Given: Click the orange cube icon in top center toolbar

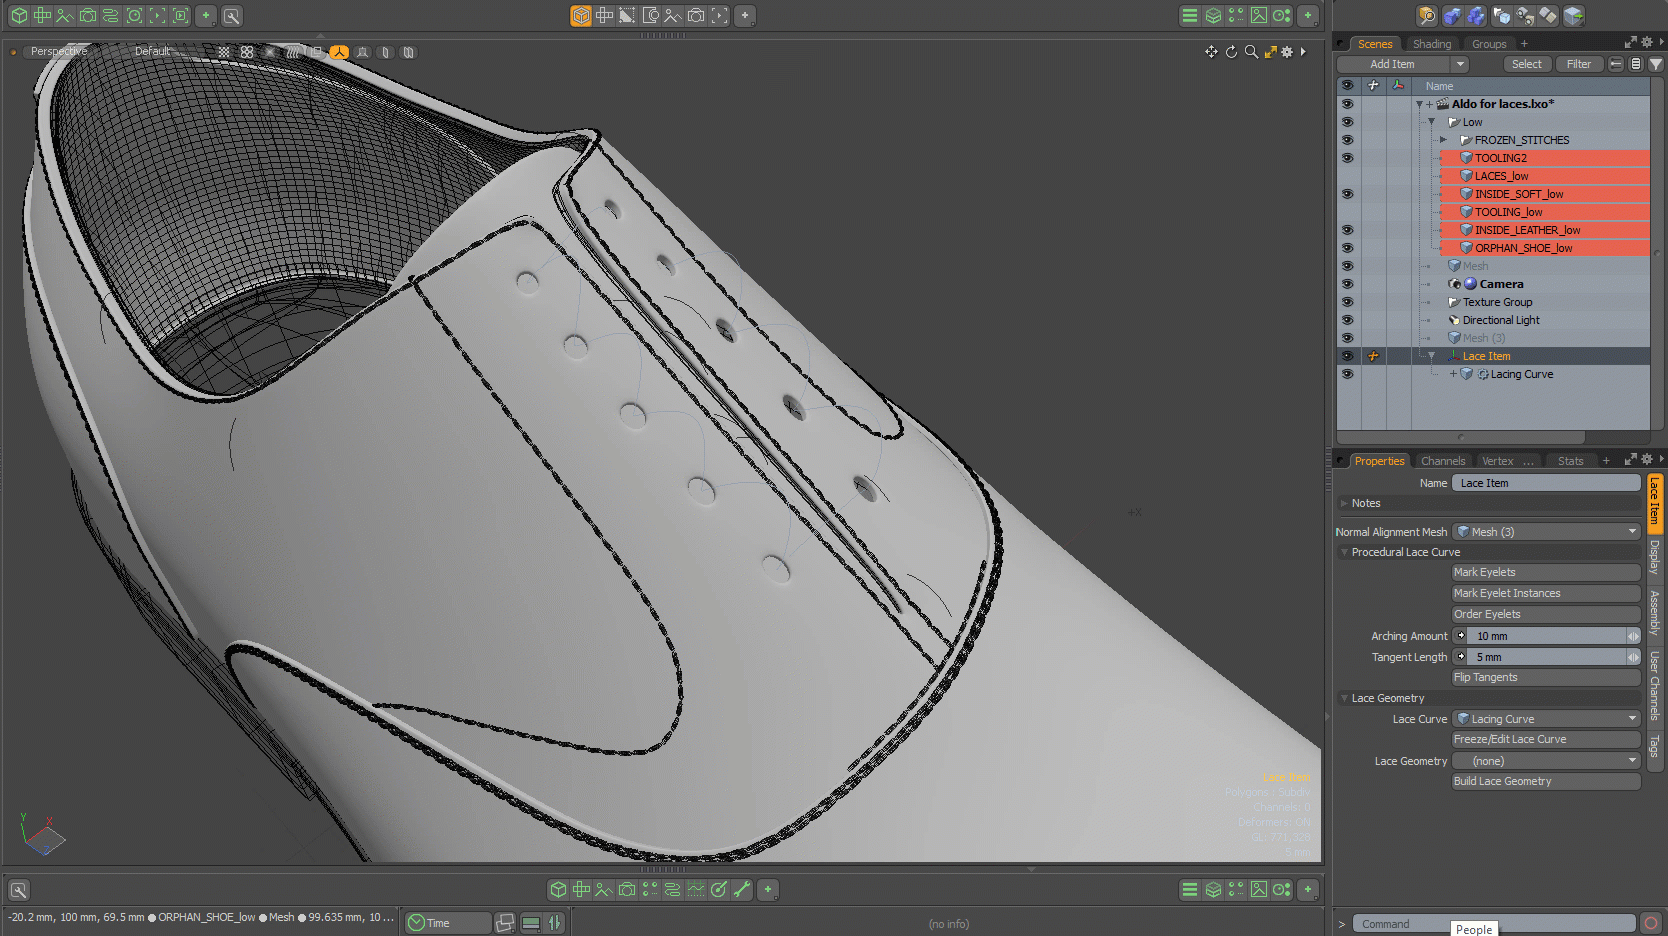Looking at the screenshot, I should (x=581, y=16).
